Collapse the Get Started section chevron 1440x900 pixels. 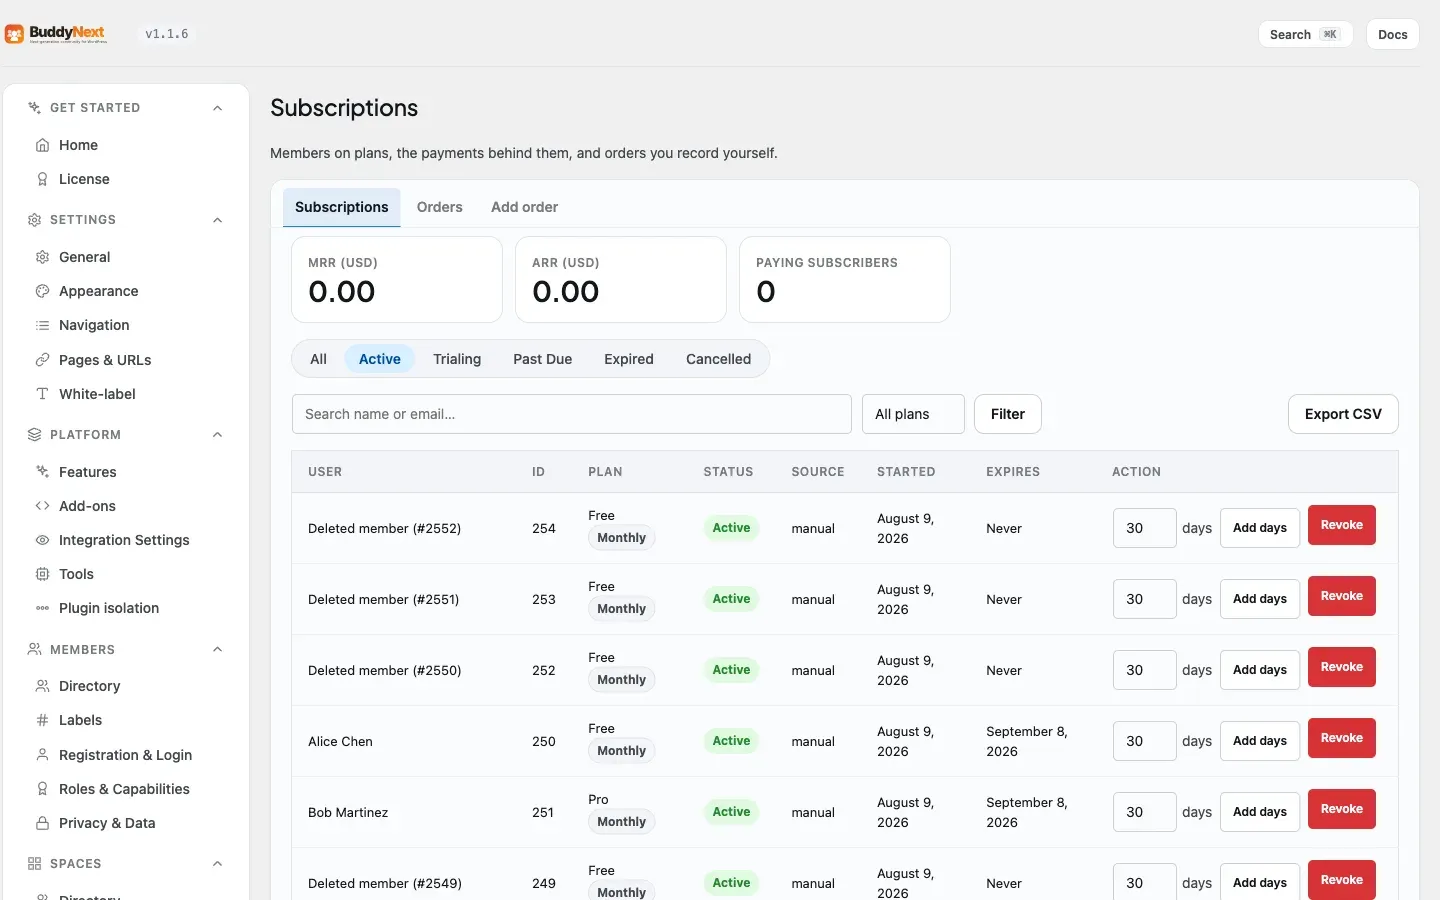coord(217,108)
